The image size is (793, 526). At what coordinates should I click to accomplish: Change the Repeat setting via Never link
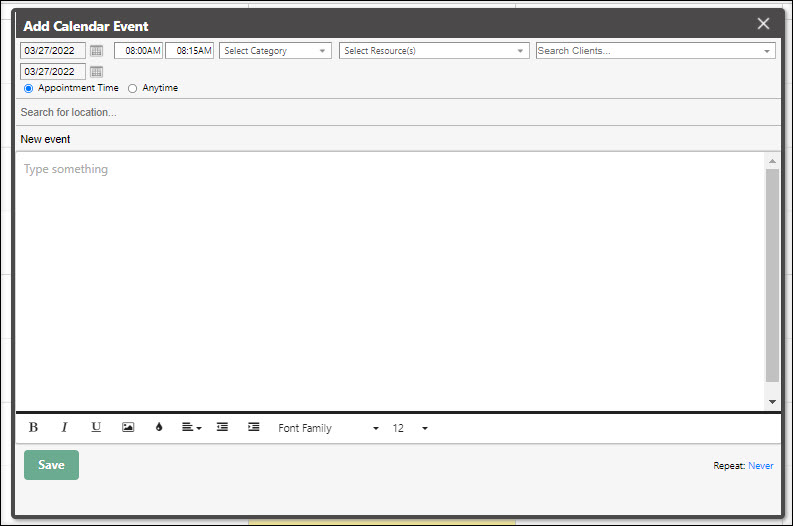coord(761,466)
